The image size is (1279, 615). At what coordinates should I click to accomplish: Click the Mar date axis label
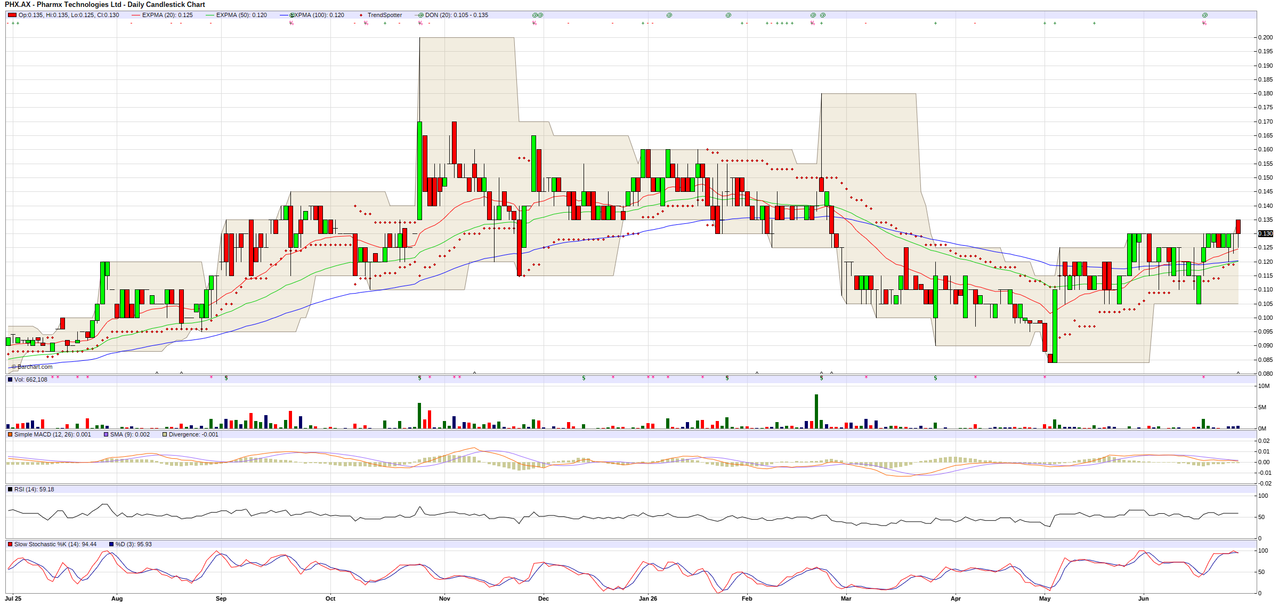pos(846,598)
